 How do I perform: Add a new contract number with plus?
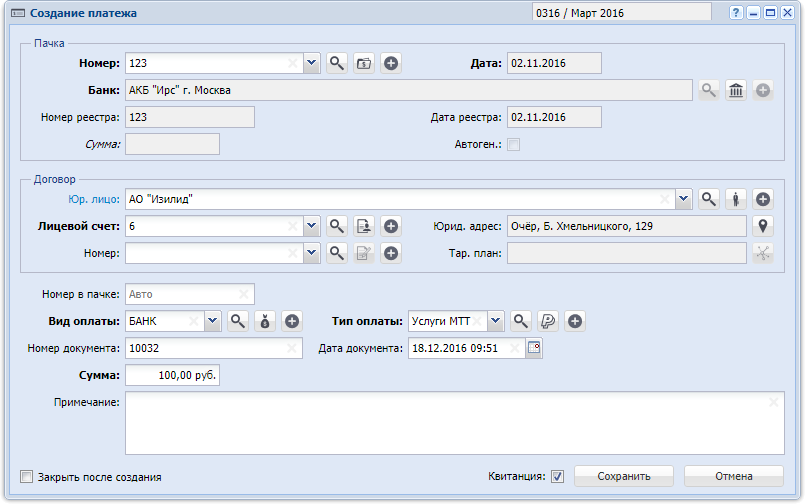tap(391, 253)
